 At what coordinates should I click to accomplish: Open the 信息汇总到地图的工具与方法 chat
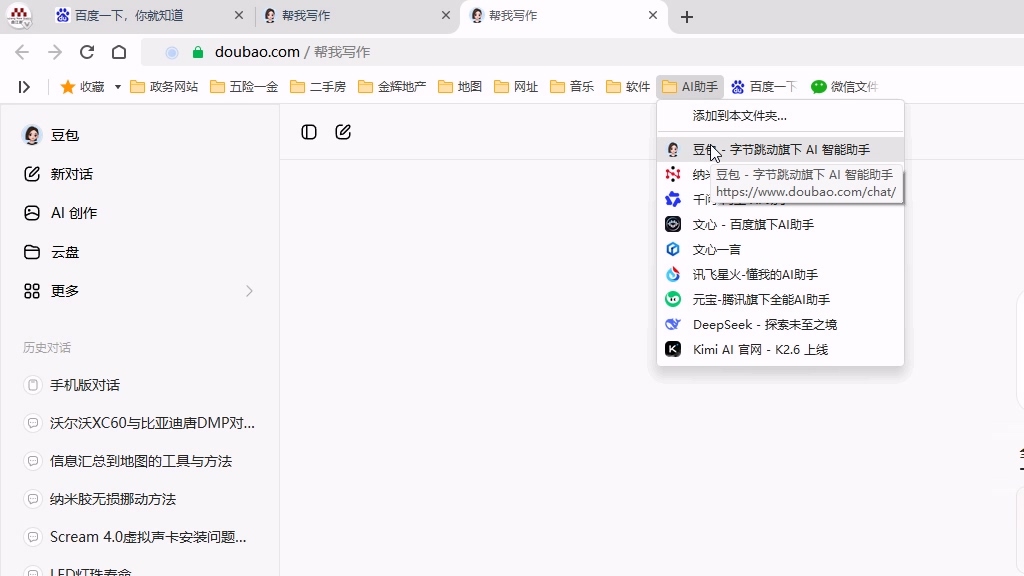tap(139, 461)
